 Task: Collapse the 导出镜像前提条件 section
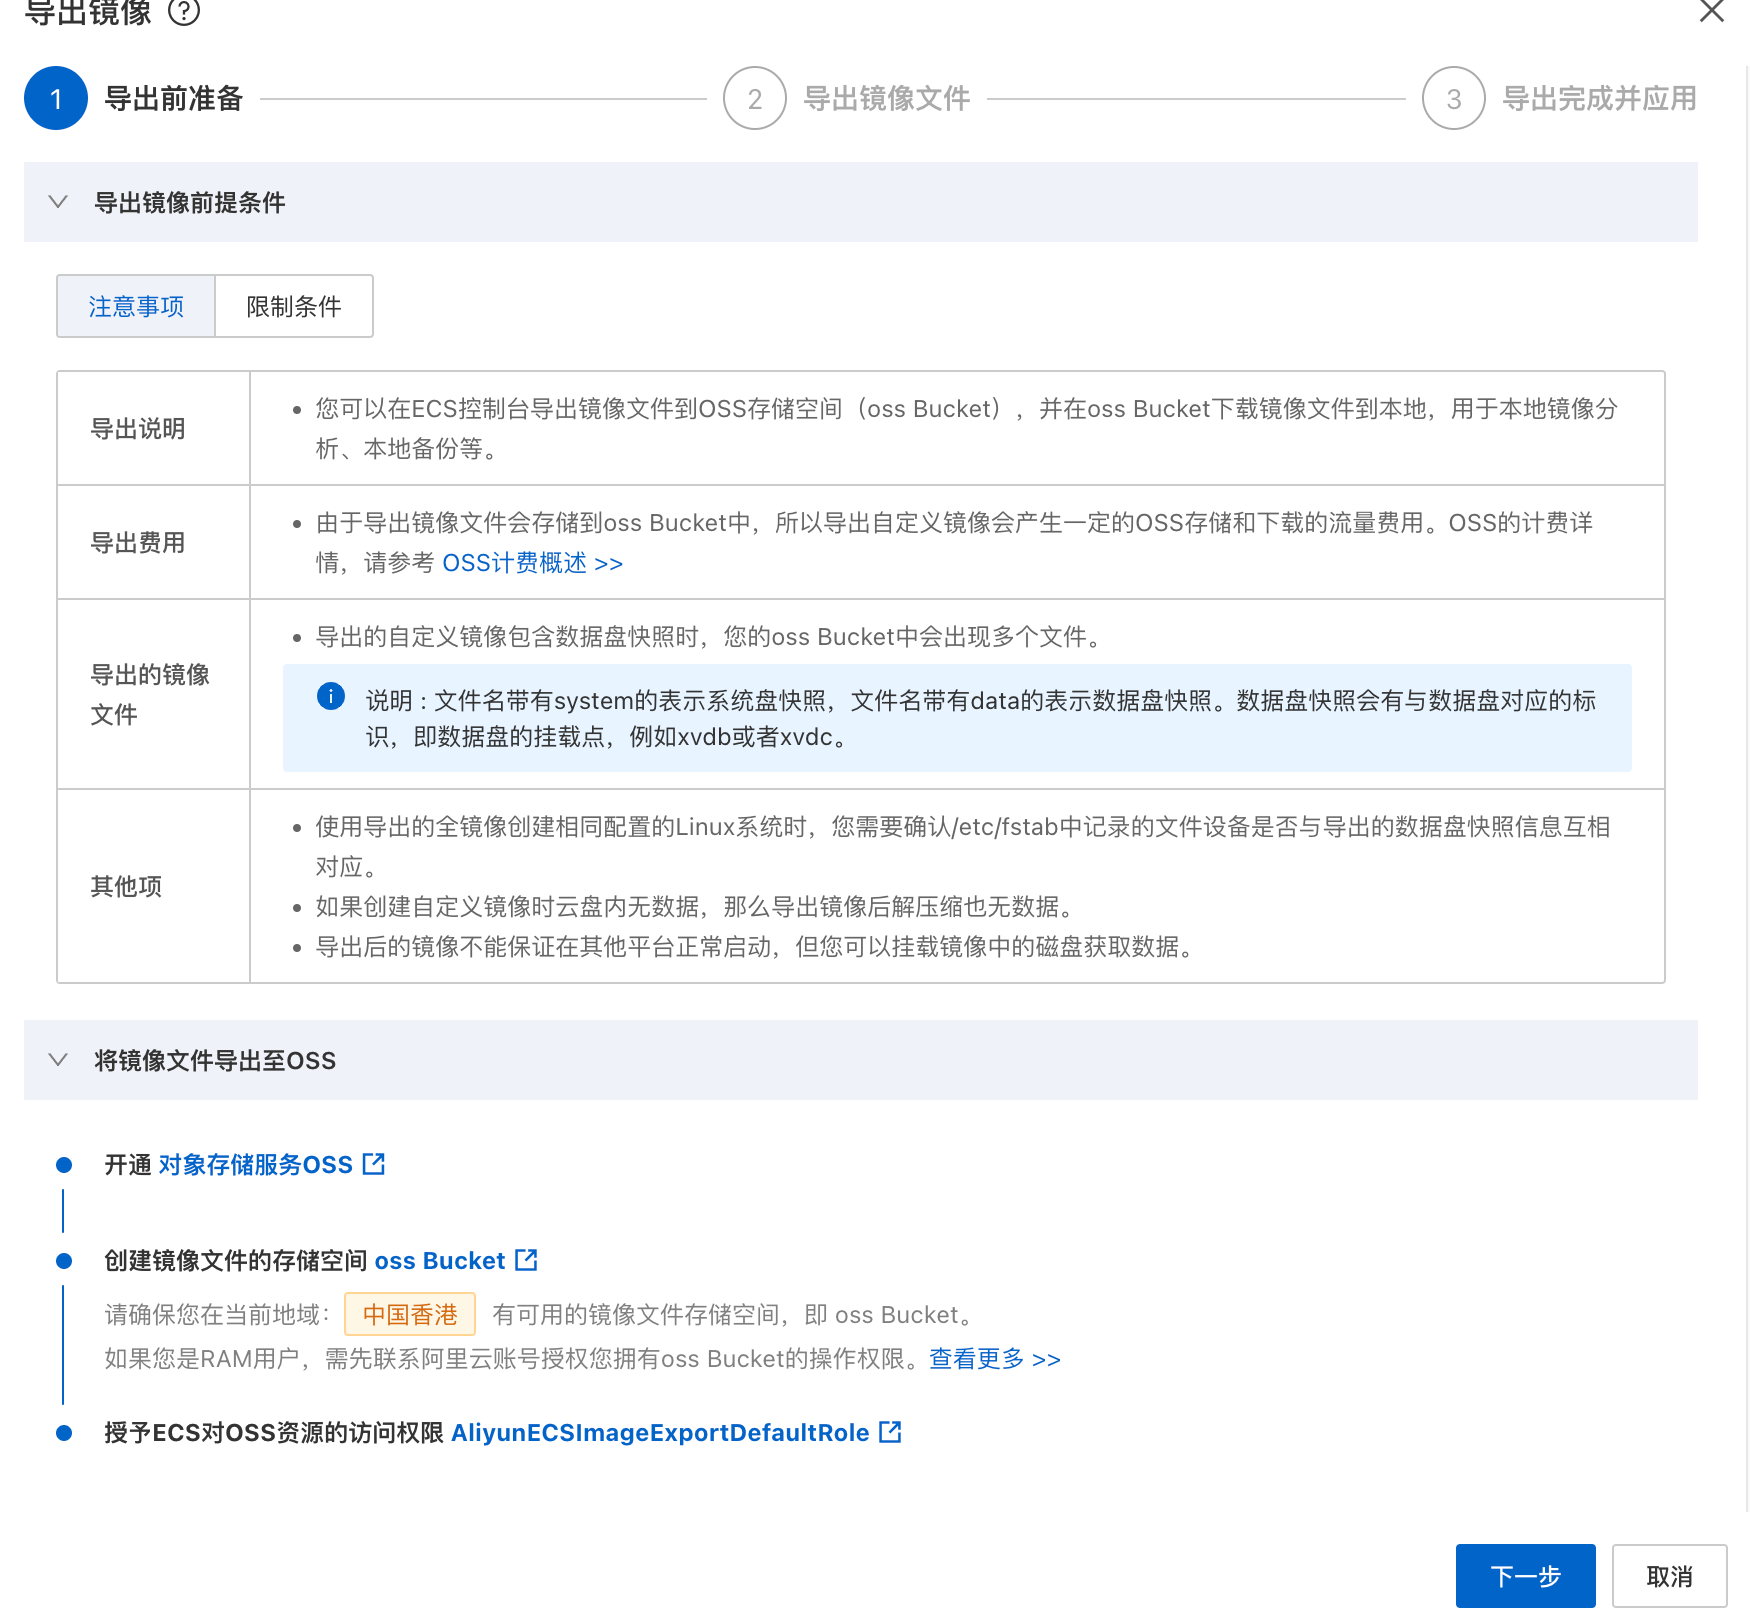click(58, 202)
